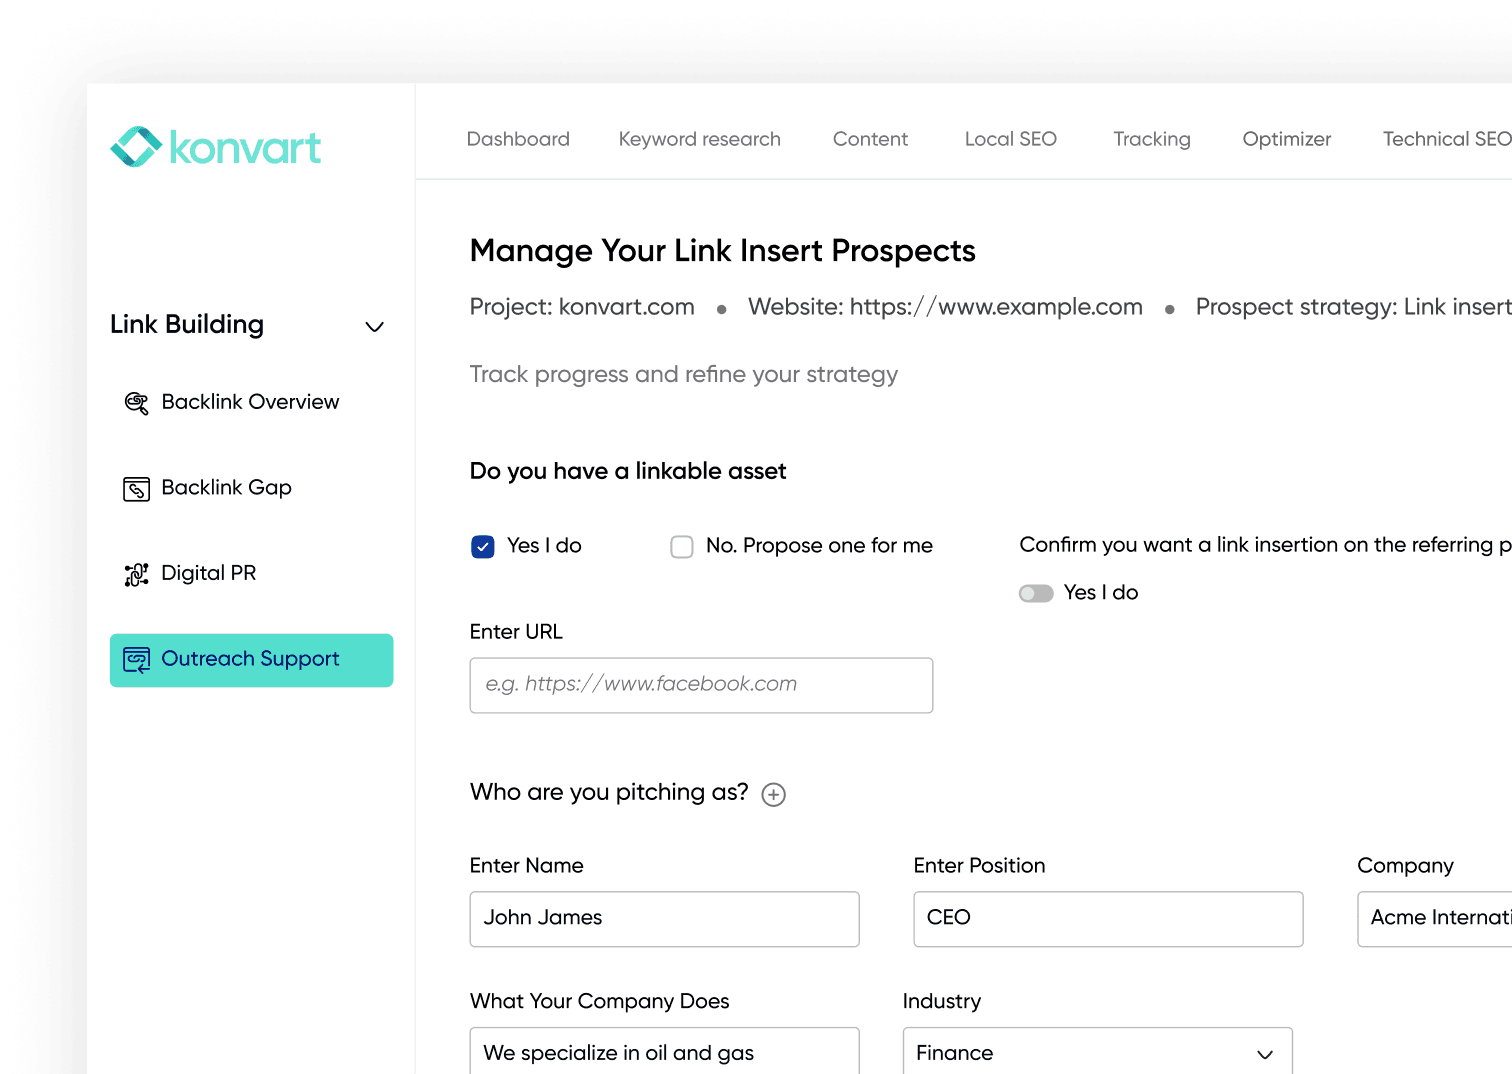Click the What Your Company Does field

[x=664, y=1052]
